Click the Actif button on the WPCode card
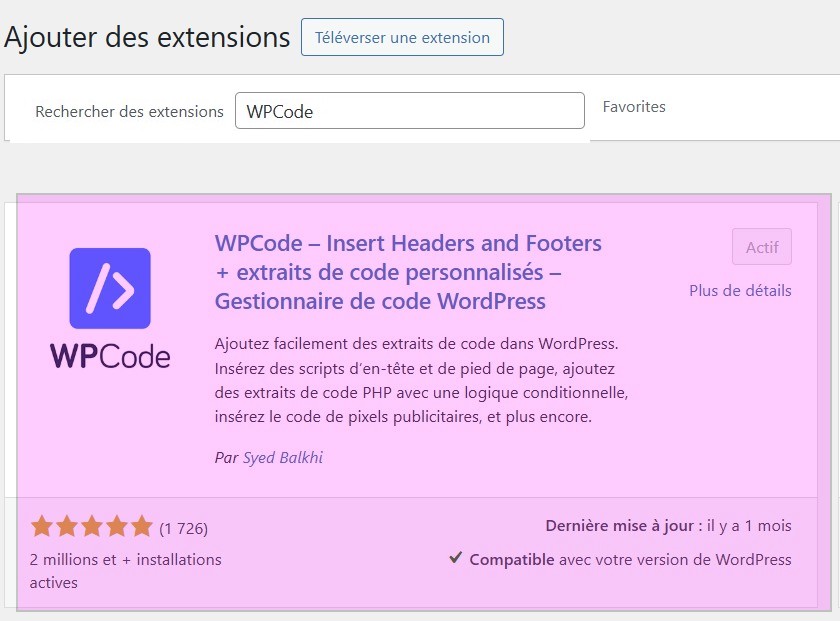Viewport: 840px width, 621px height. (x=761, y=247)
